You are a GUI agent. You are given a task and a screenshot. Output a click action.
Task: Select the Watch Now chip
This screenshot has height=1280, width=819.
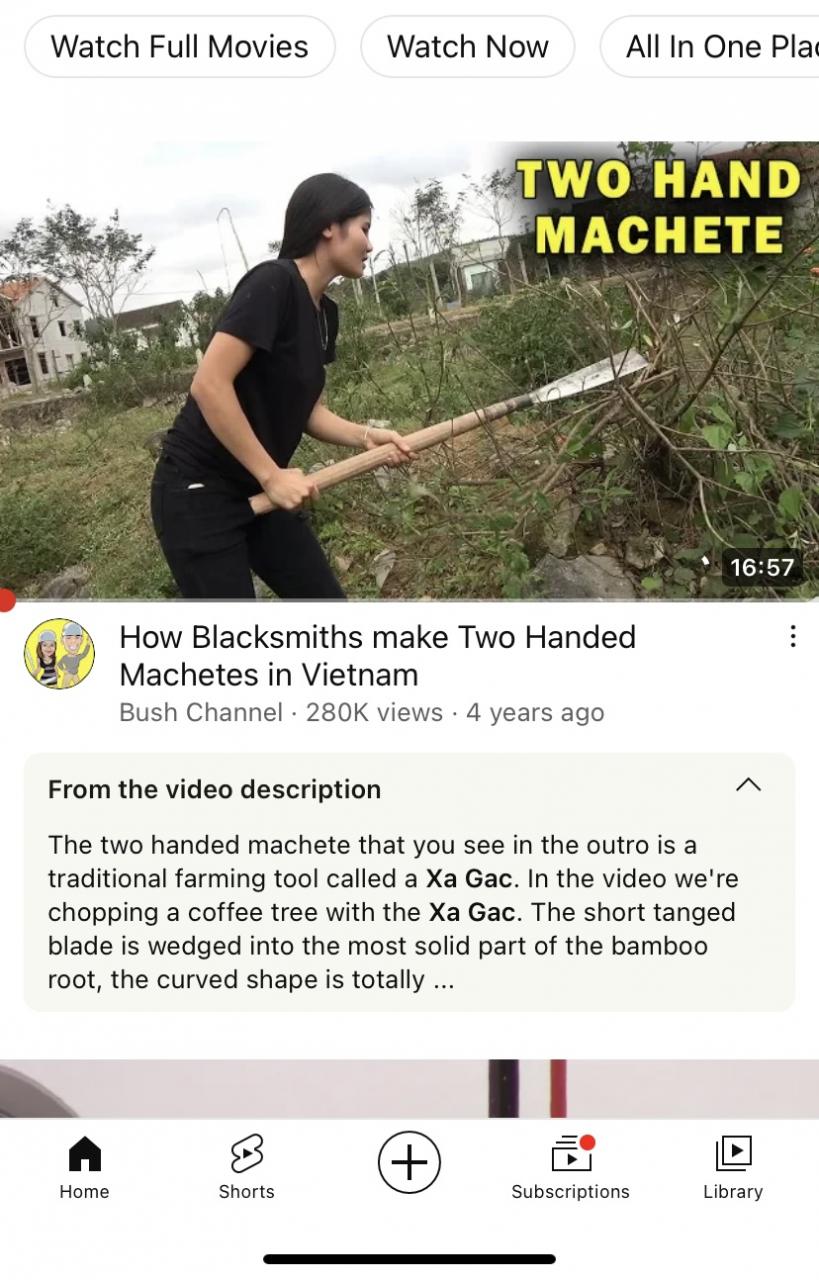468,46
